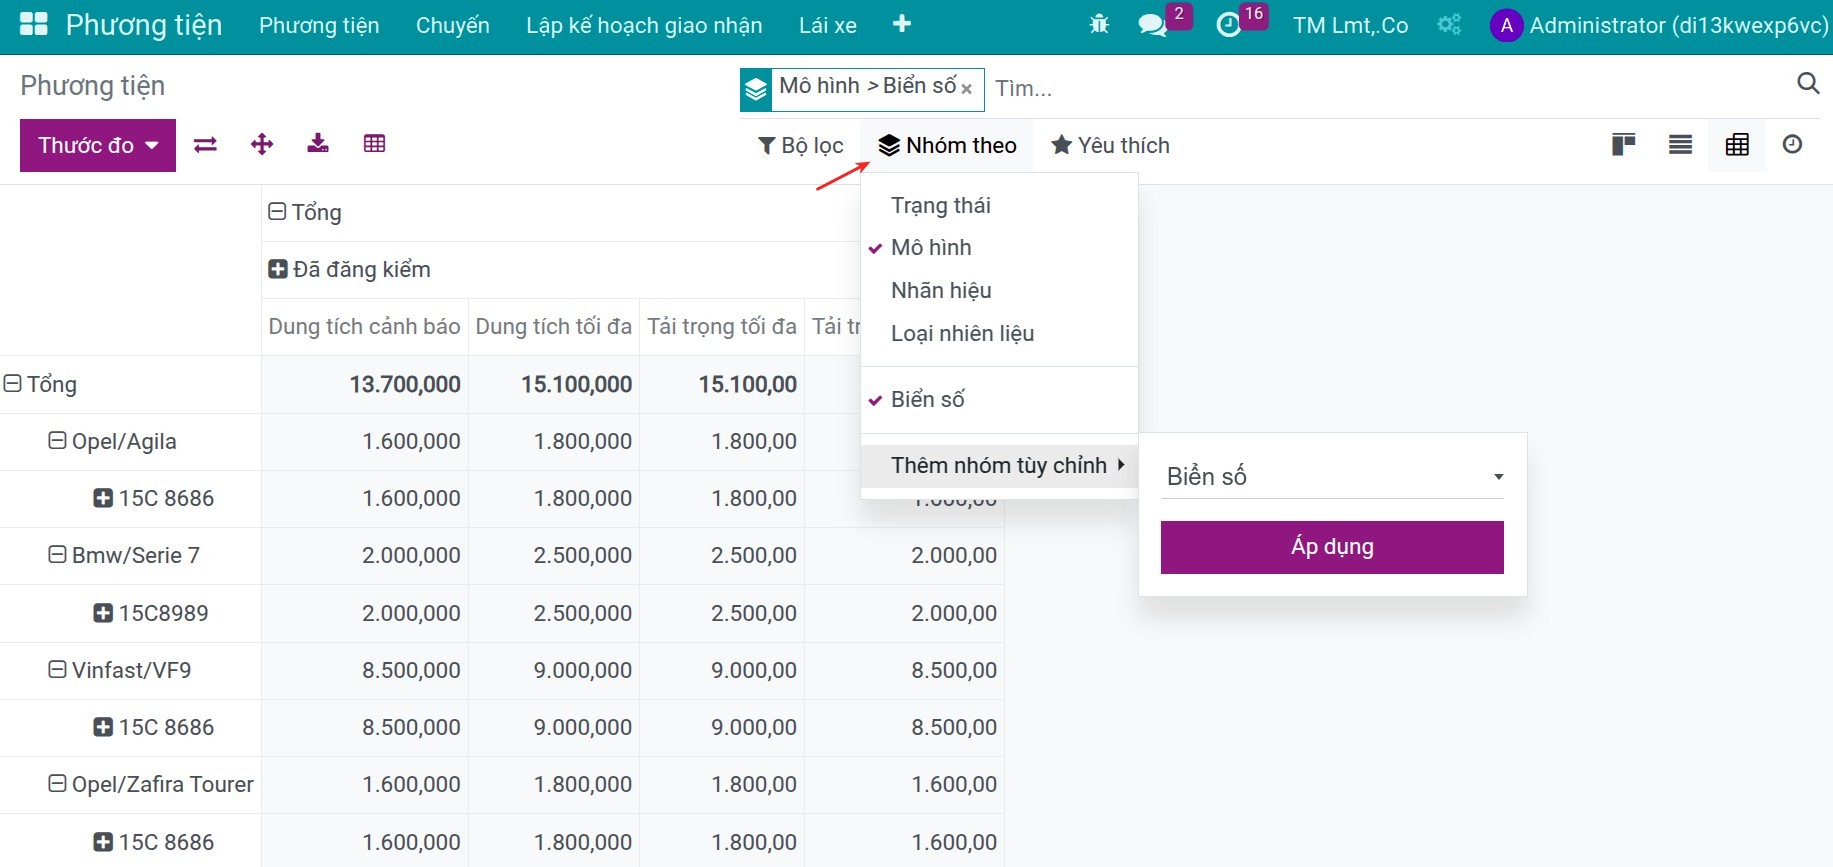Flip the pivot axes

(205, 145)
